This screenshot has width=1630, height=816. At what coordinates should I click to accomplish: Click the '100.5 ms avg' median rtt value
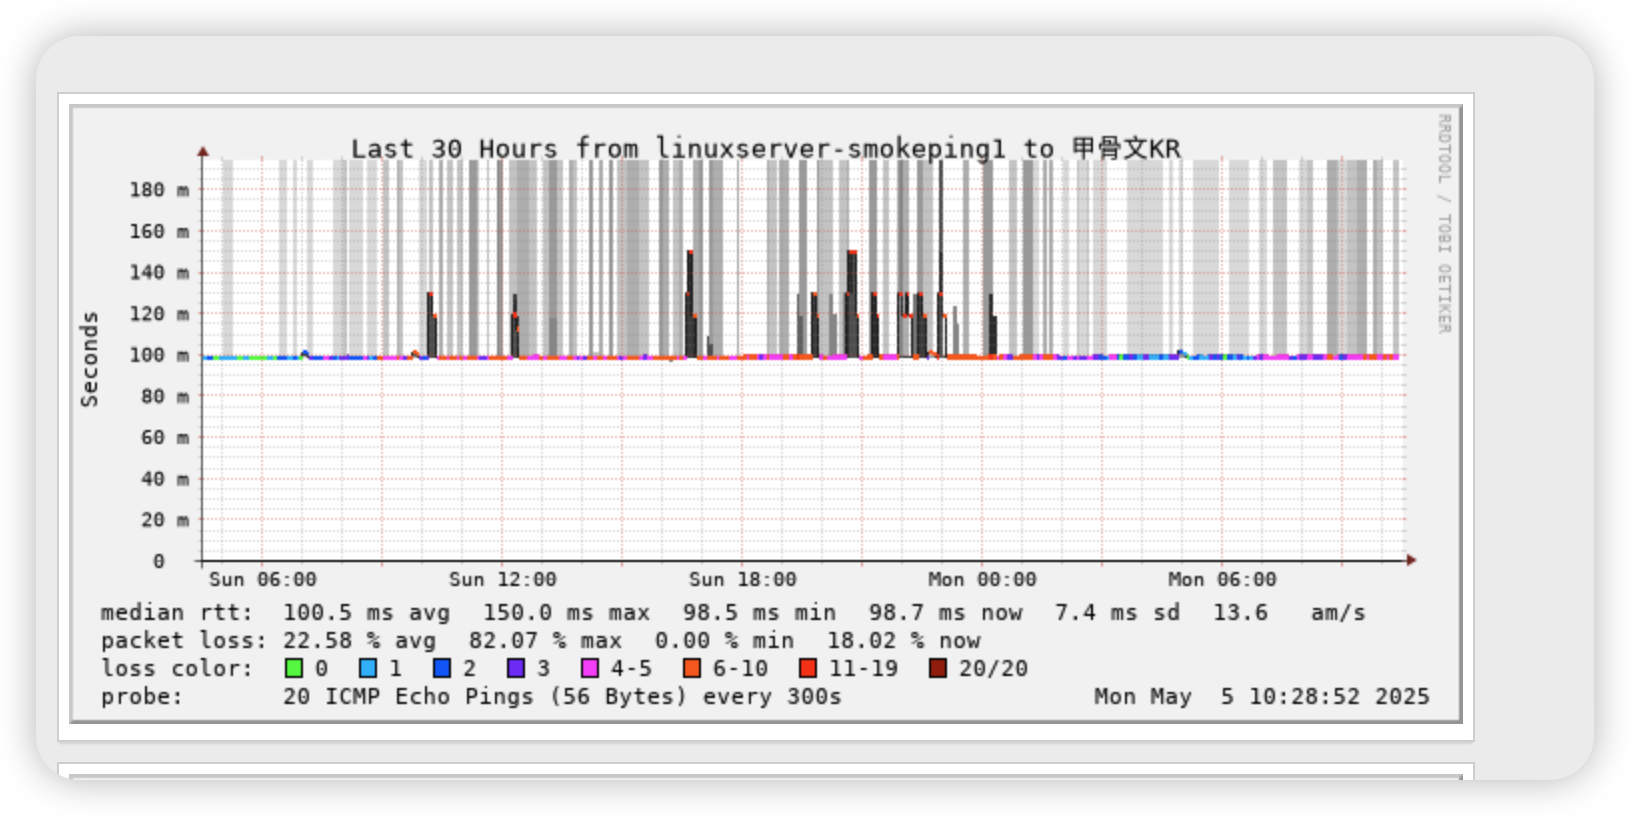tap(366, 613)
